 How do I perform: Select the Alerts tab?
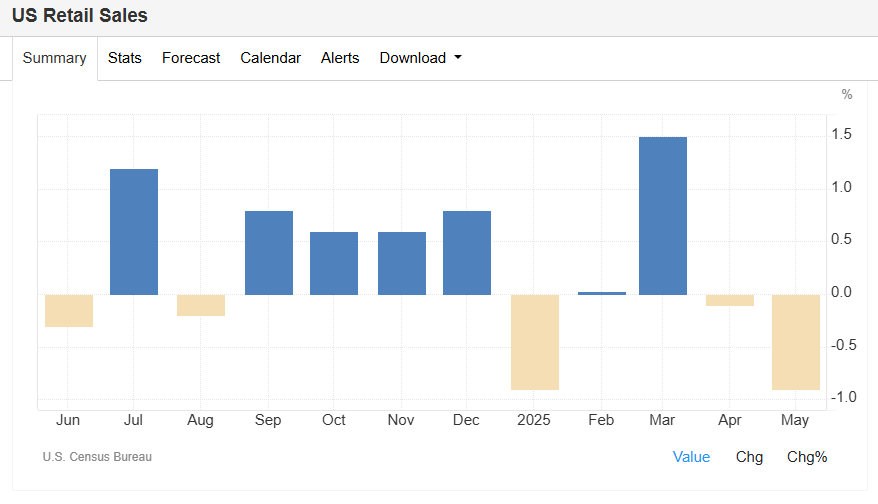click(x=340, y=58)
